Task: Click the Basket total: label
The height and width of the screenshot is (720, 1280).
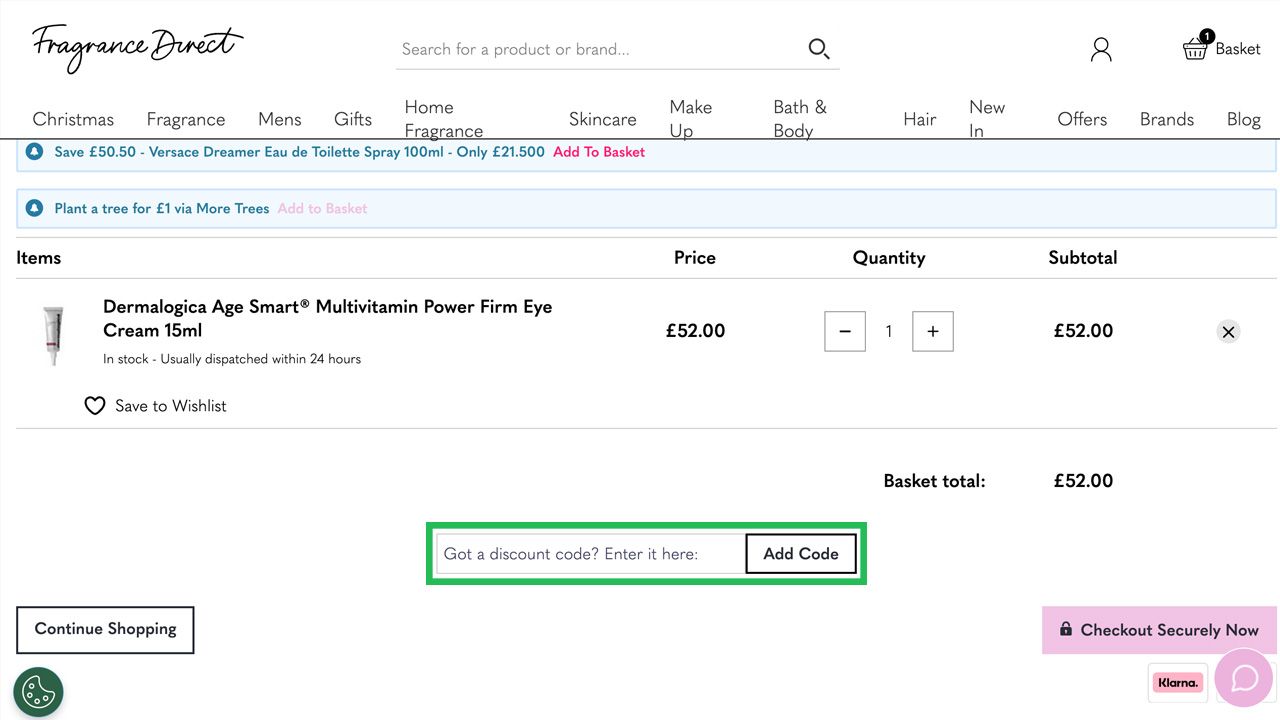Action: pyautogui.click(x=934, y=481)
